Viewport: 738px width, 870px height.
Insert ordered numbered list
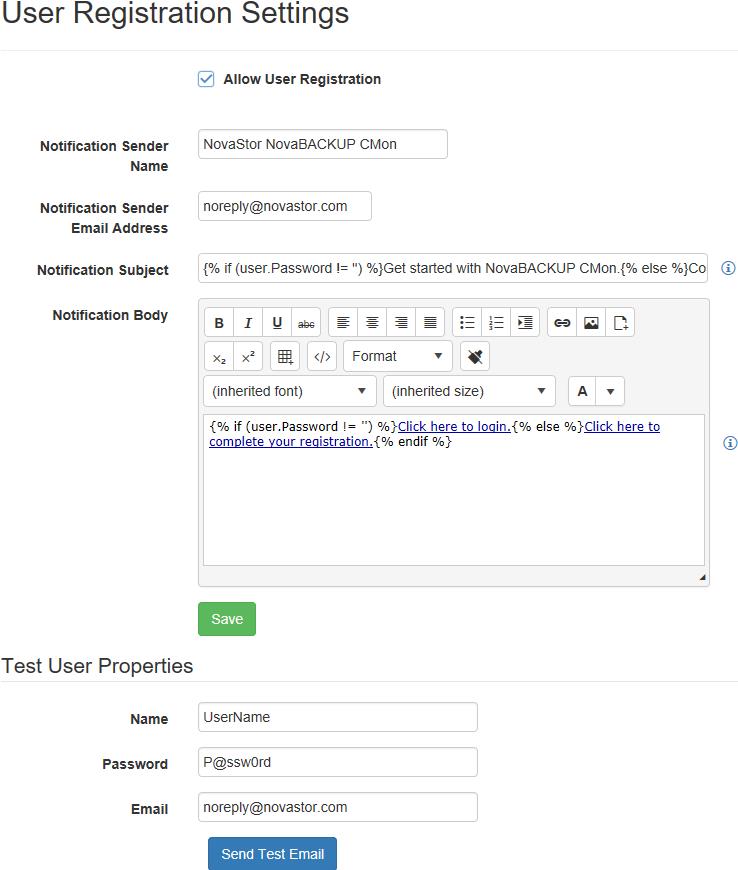(x=496, y=322)
